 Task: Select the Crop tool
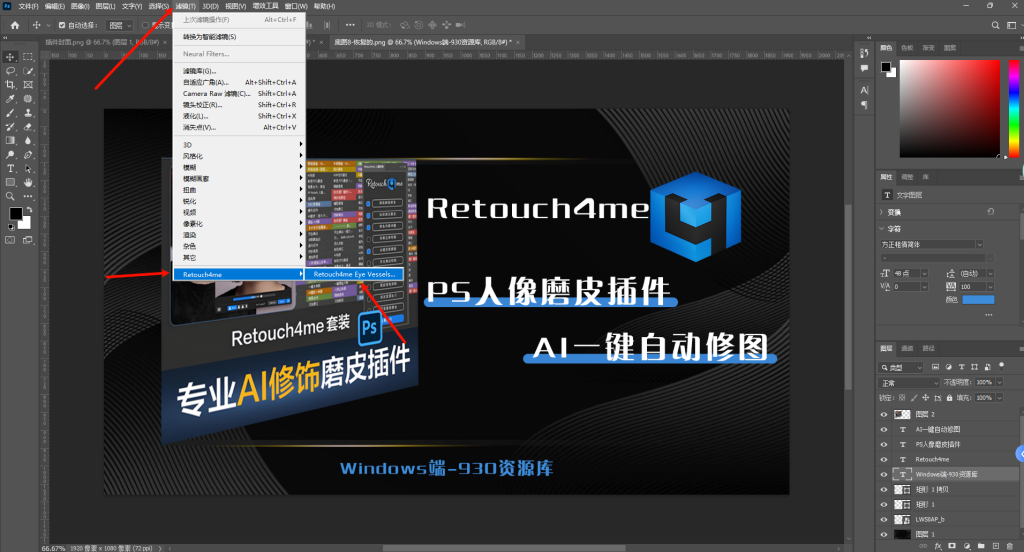(x=10, y=85)
